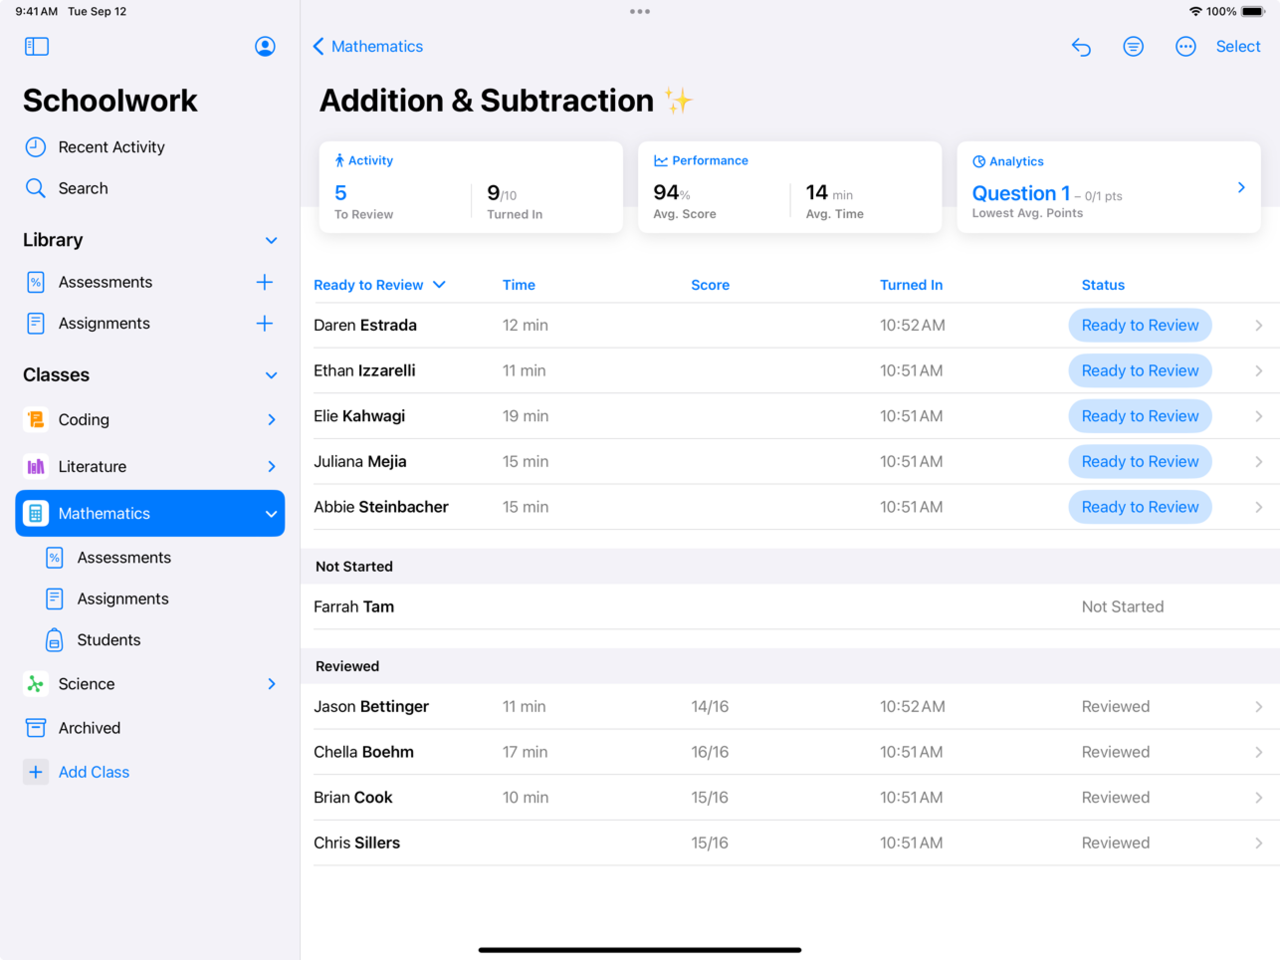
Task: Expand the Literature class chevron
Action: 272,466
